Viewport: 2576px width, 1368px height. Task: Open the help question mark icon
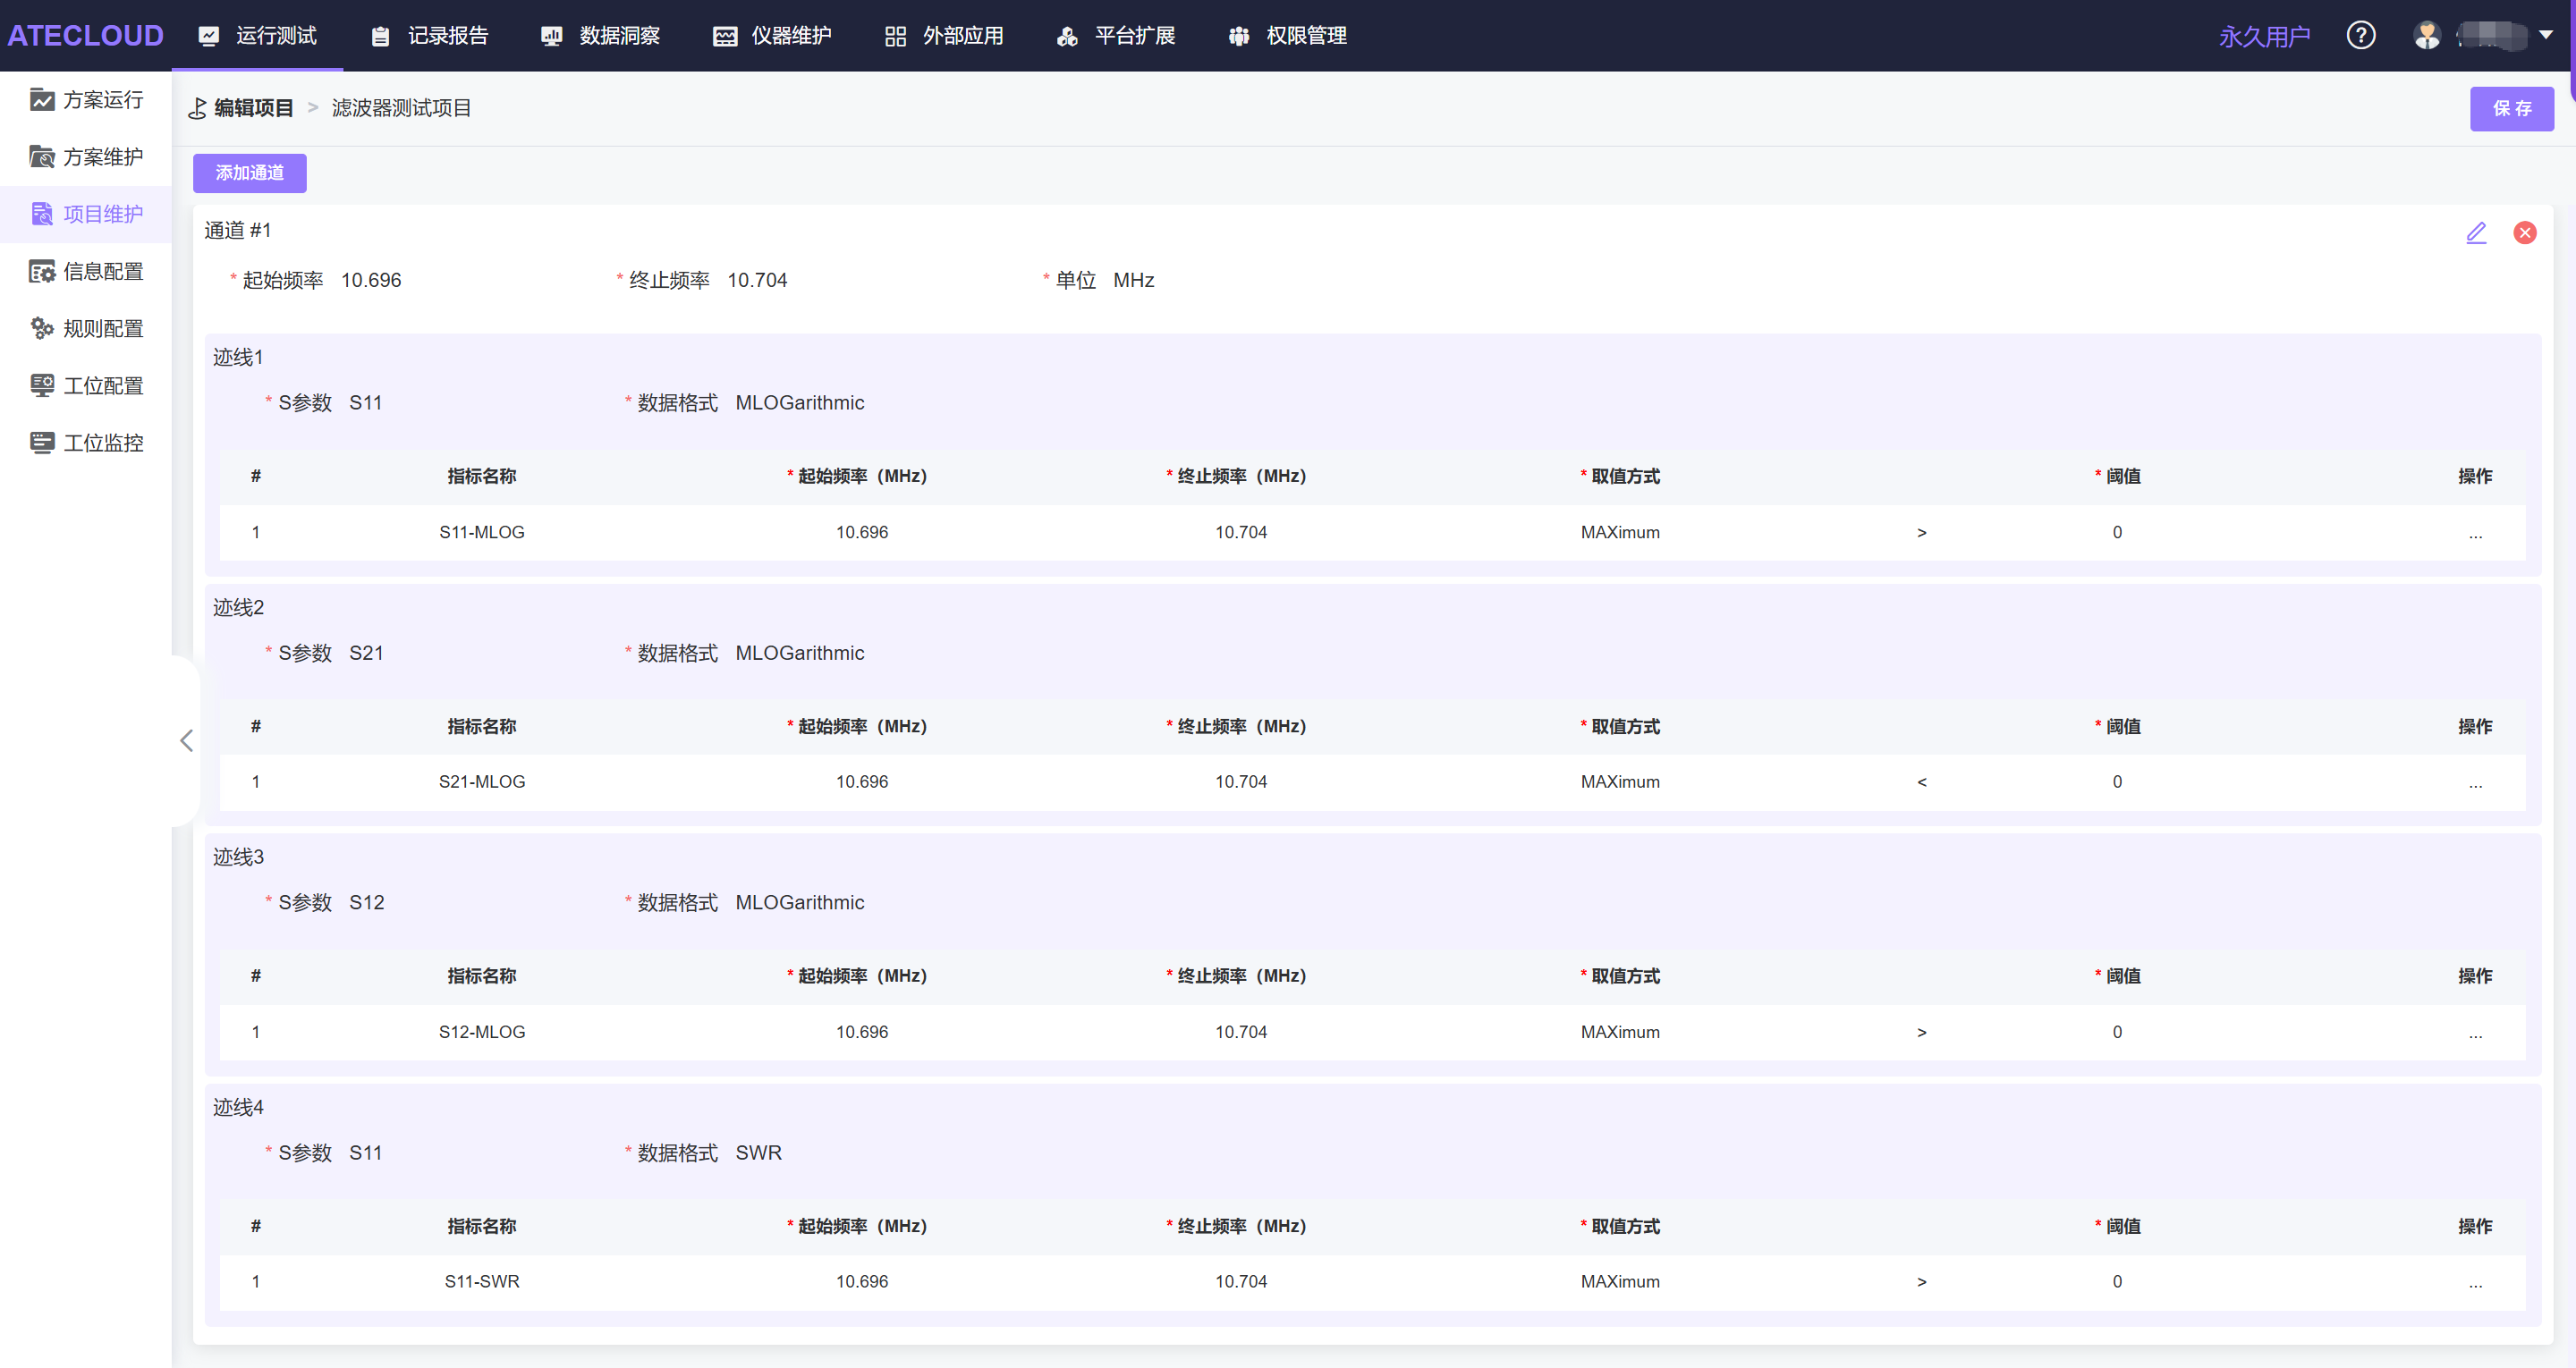pos(2360,36)
